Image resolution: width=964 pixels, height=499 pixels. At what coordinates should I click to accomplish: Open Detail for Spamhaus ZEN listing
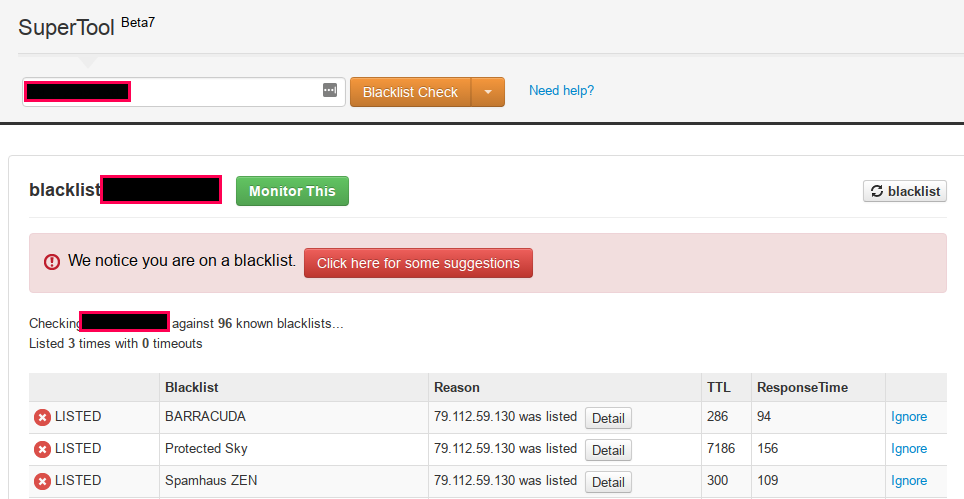(x=608, y=482)
